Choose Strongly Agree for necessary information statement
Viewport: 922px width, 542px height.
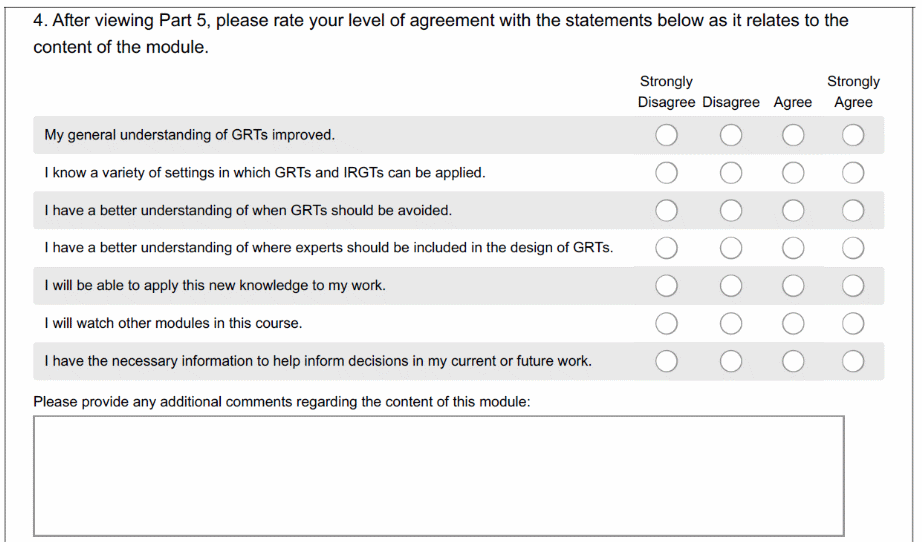[x=853, y=361]
